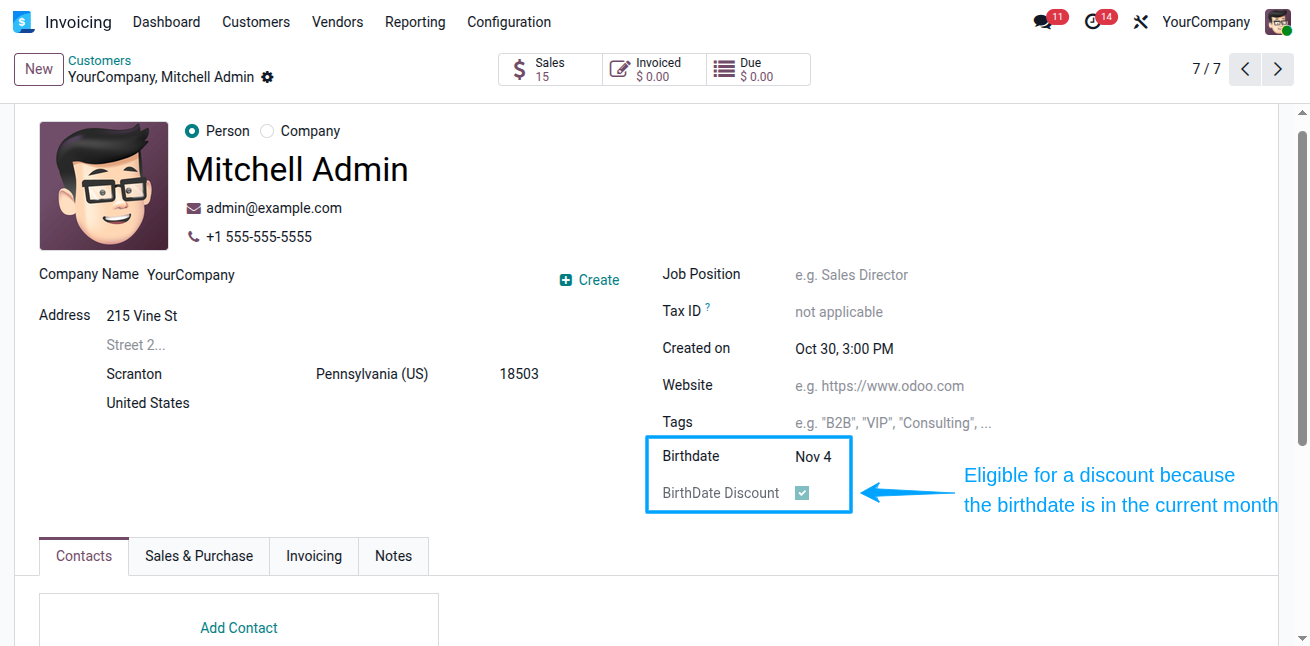Switch to the Contacts tab
This screenshot has width=1310, height=646.
click(84, 556)
